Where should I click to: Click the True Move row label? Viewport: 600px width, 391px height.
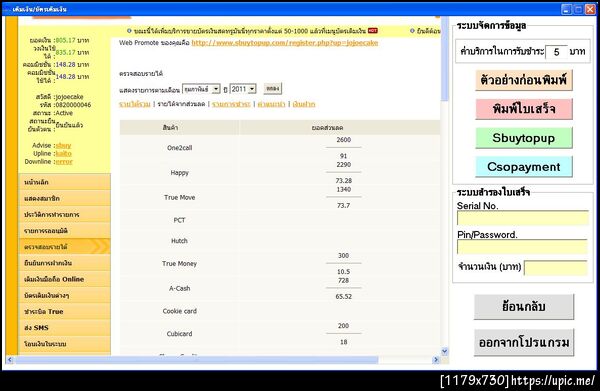(179, 197)
